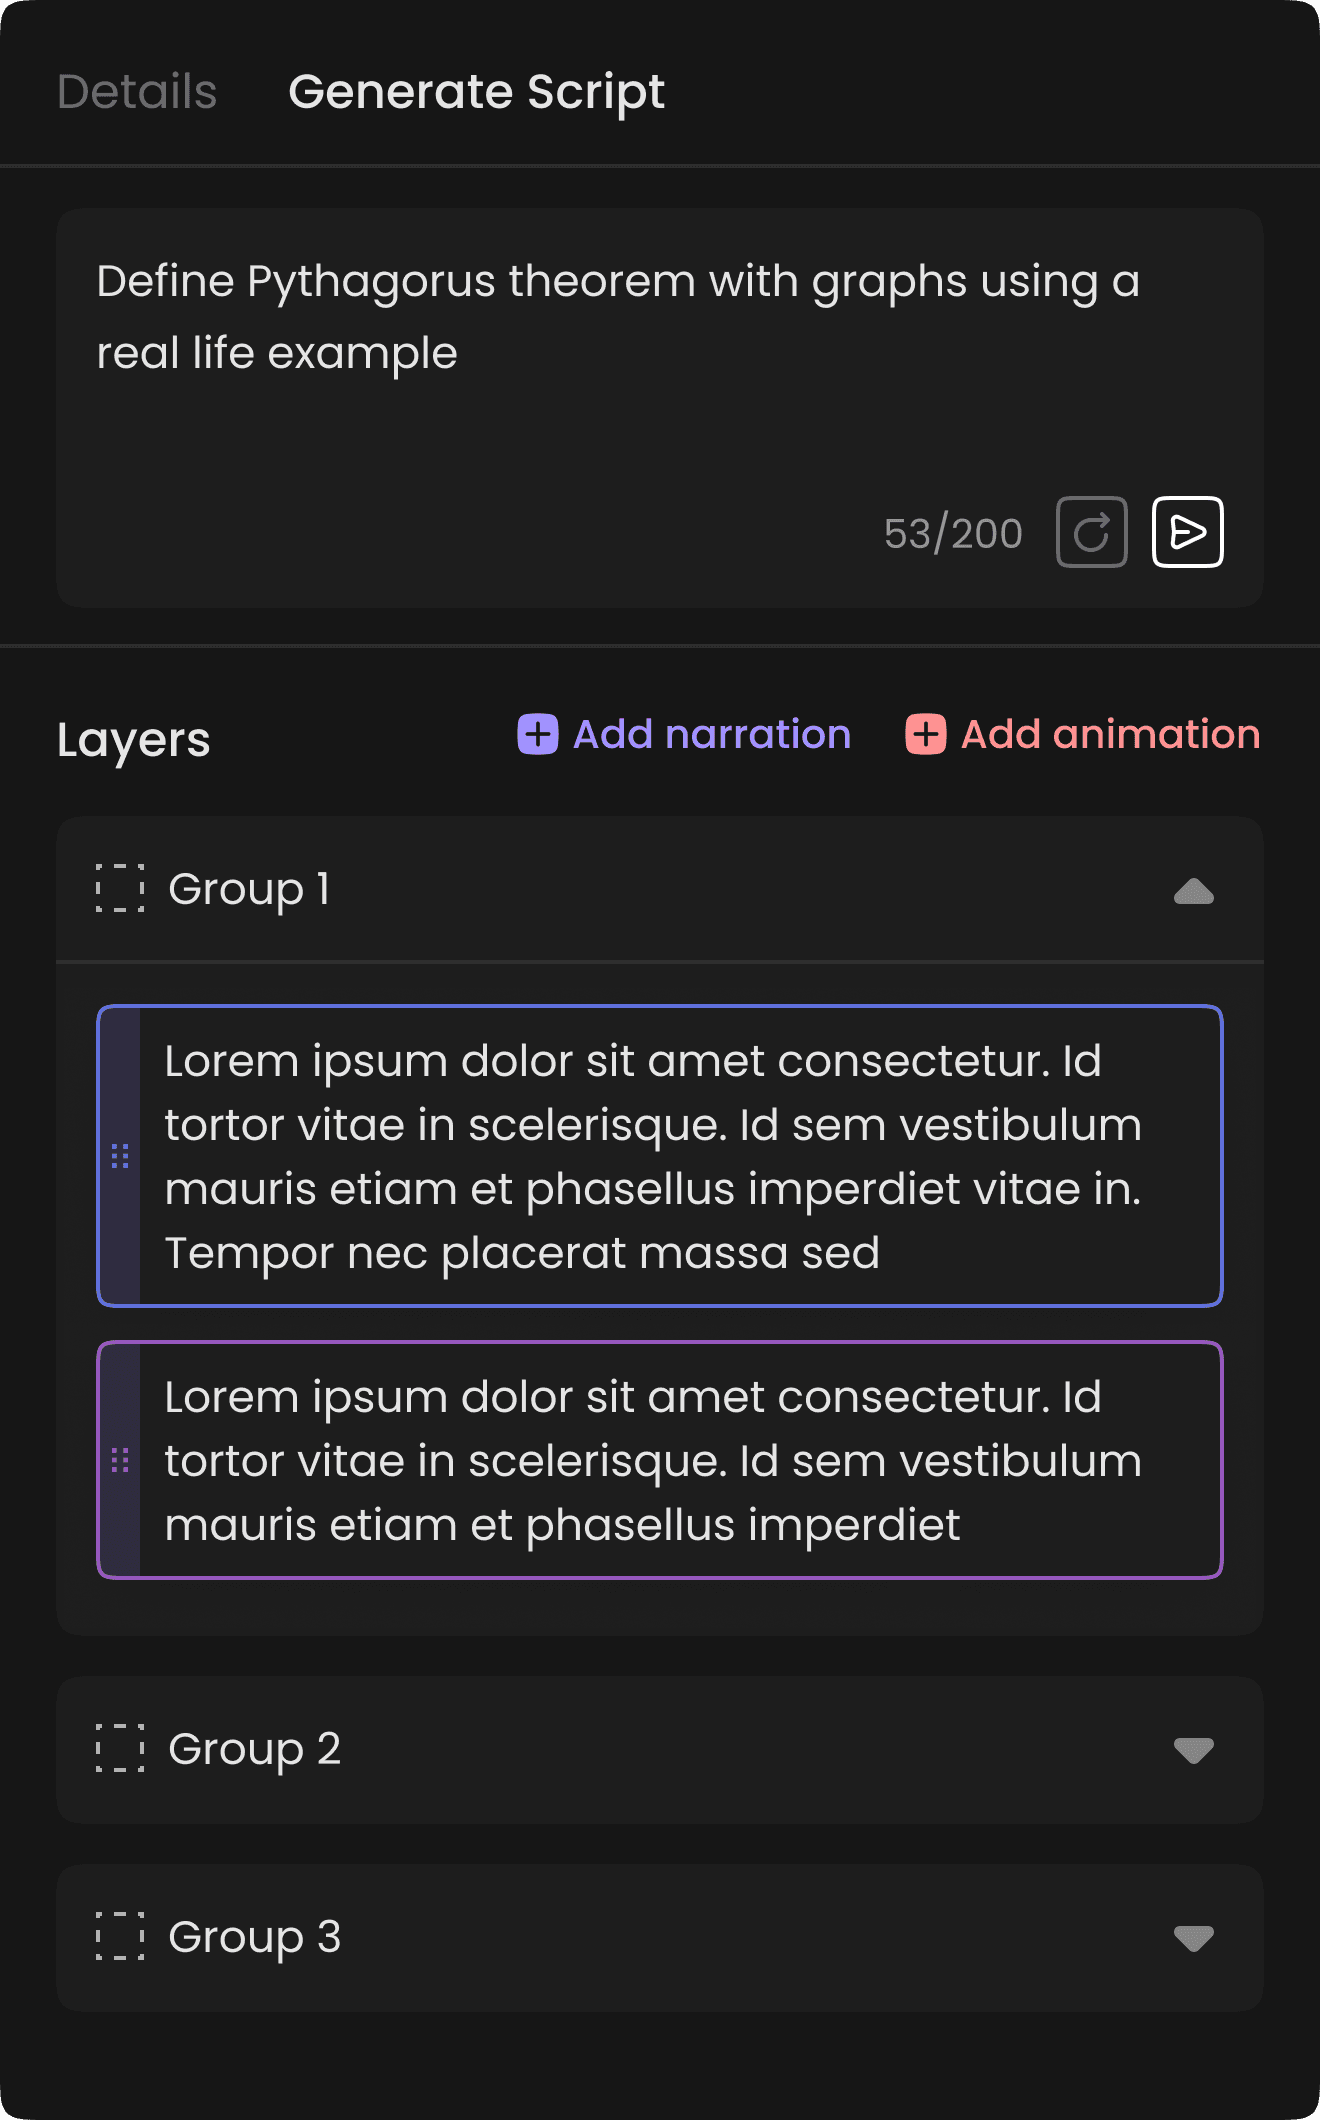Switch to the Details tab

click(137, 92)
